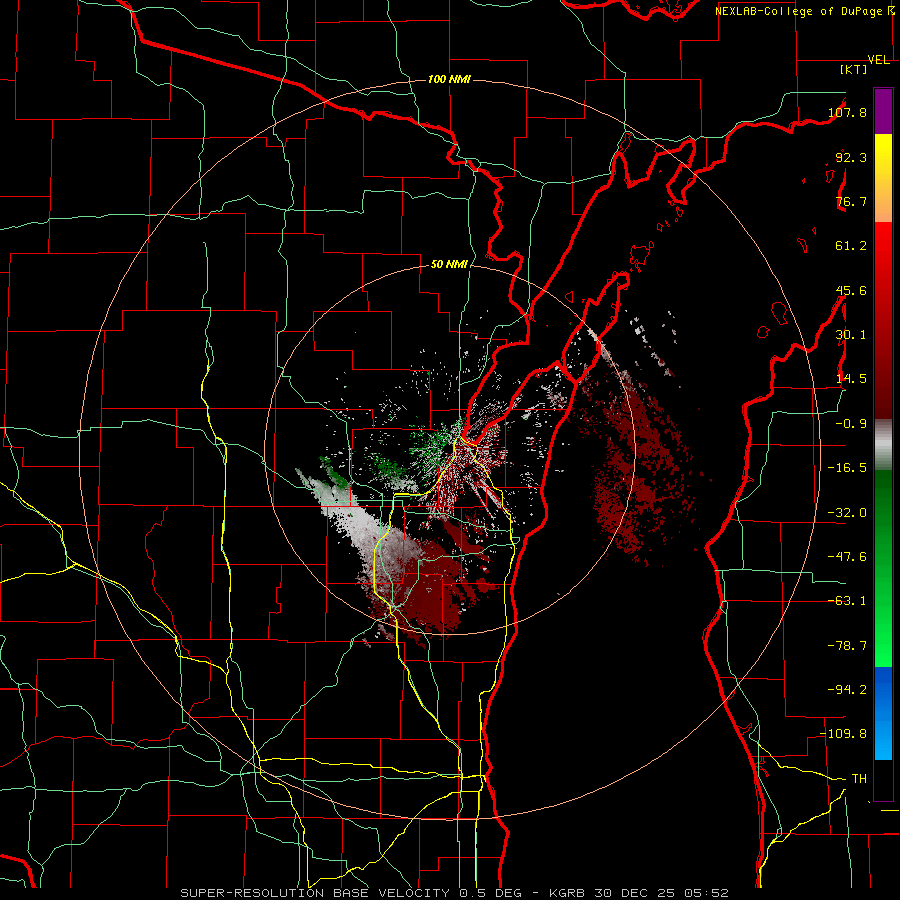Click the 30 DEC 25 05:52 timestamp
This screenshot has height=900, width=900.
(663, 893)
